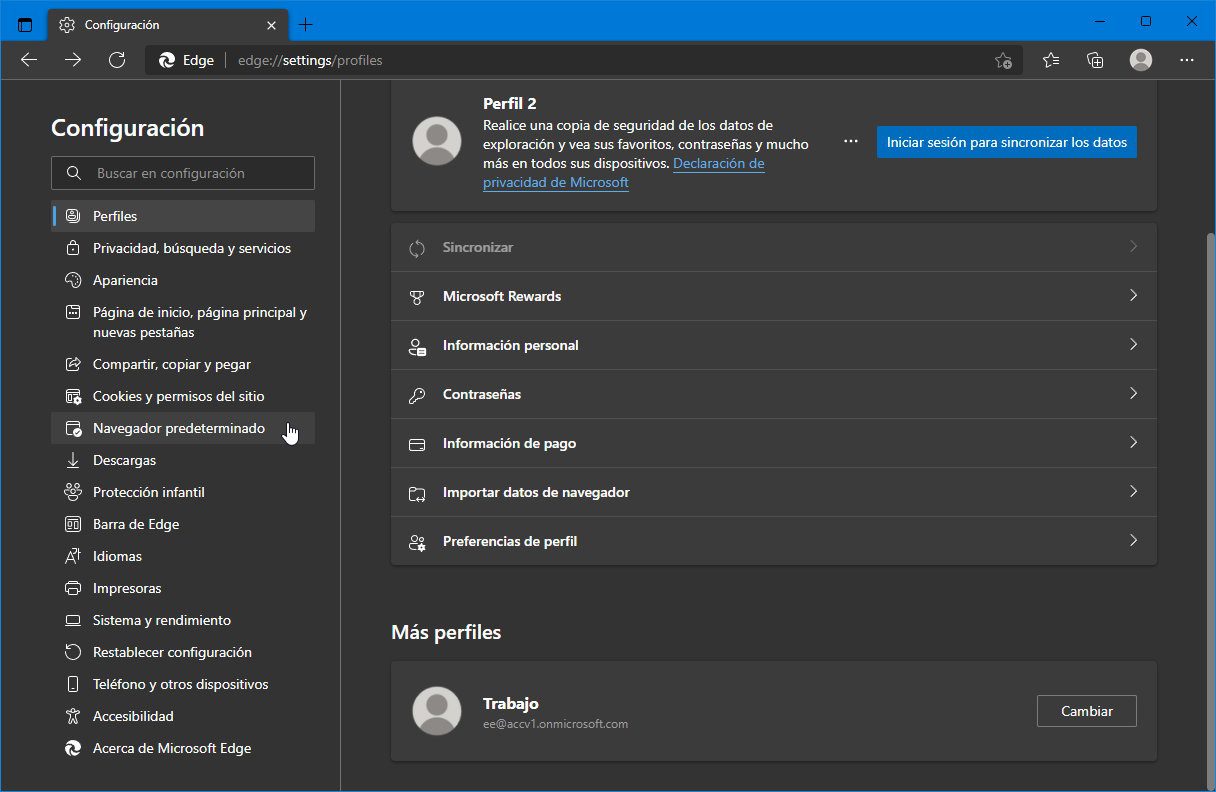The image size is (1216, 792).
Task: Go back with the back arrow
Action: tap(29, 60)
